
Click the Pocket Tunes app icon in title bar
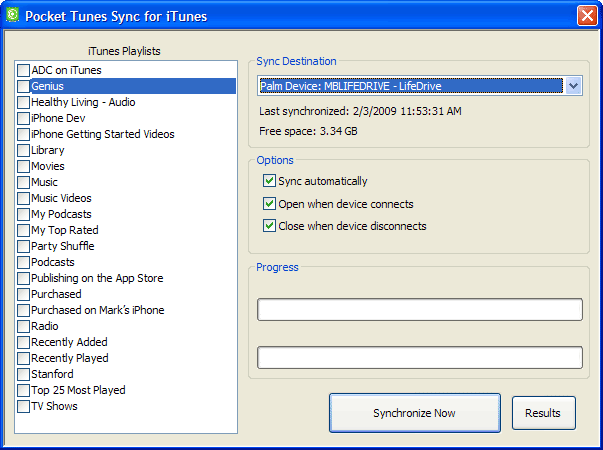[13, 15]
